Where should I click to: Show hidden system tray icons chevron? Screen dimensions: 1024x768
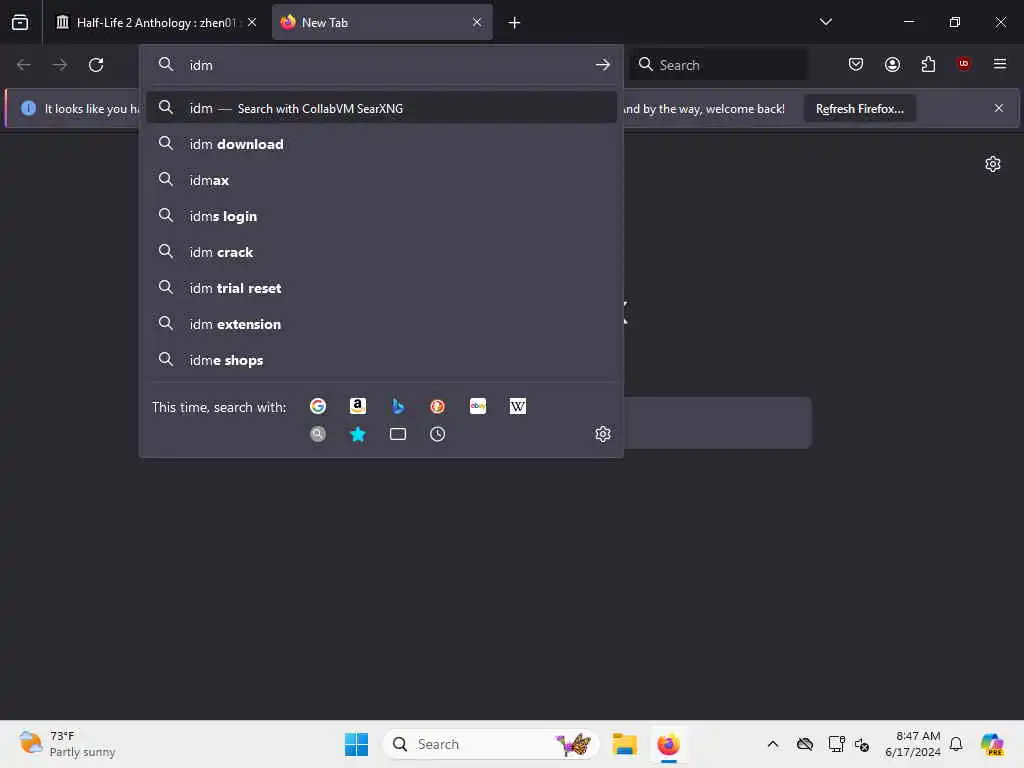coord(773,744)
